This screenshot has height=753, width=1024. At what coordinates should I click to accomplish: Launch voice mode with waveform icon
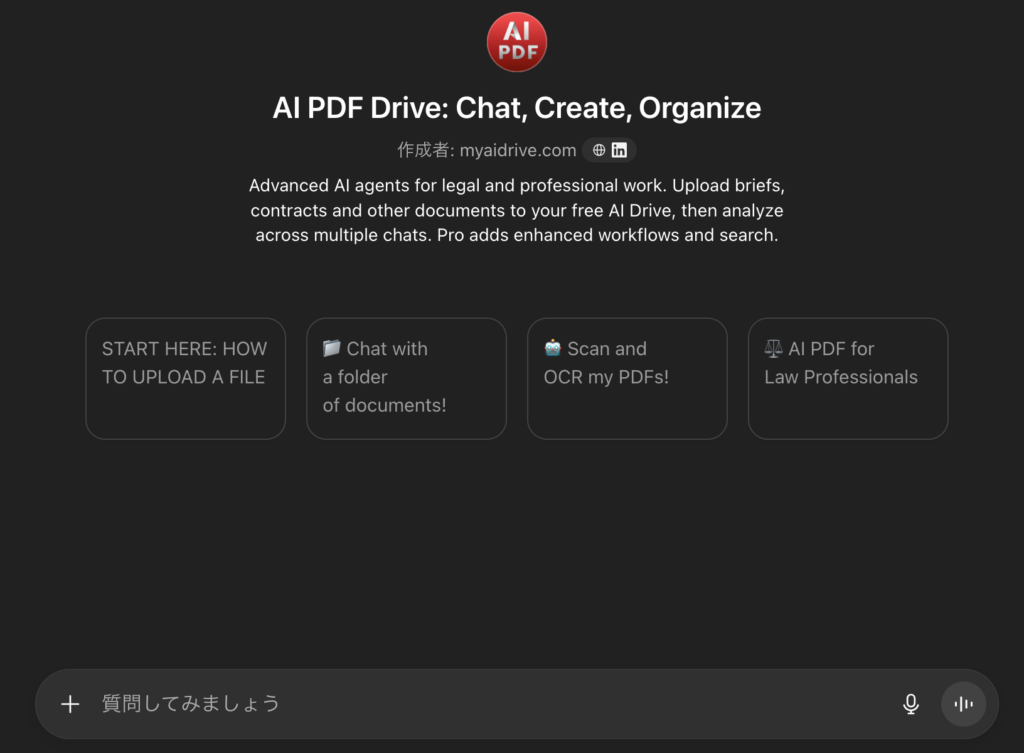(963, 704)
